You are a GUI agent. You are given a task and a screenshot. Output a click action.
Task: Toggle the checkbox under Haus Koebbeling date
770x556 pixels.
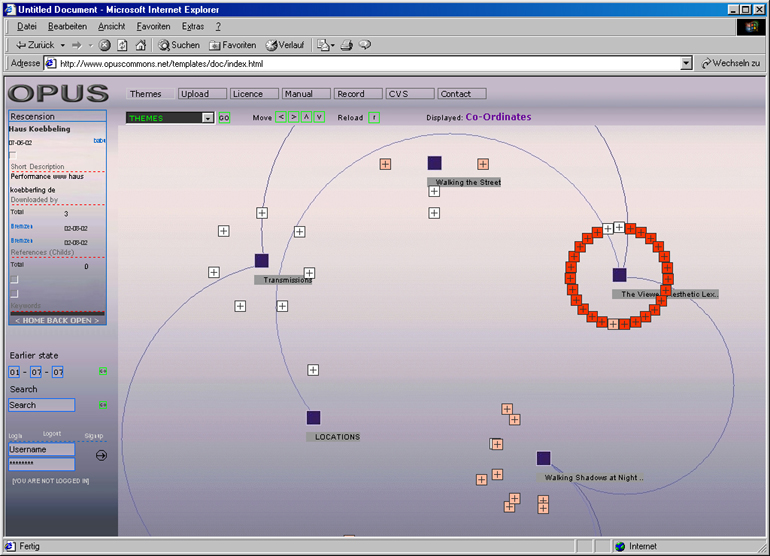[13, 155]
